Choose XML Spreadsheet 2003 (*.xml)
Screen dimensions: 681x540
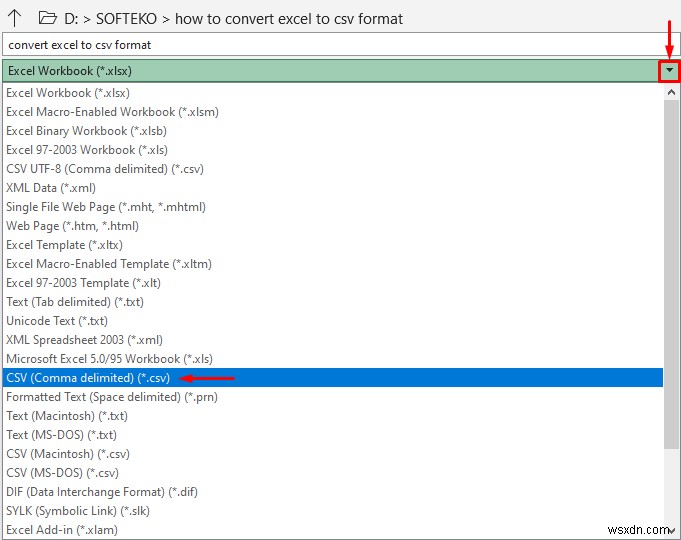(x=333, y=340)
